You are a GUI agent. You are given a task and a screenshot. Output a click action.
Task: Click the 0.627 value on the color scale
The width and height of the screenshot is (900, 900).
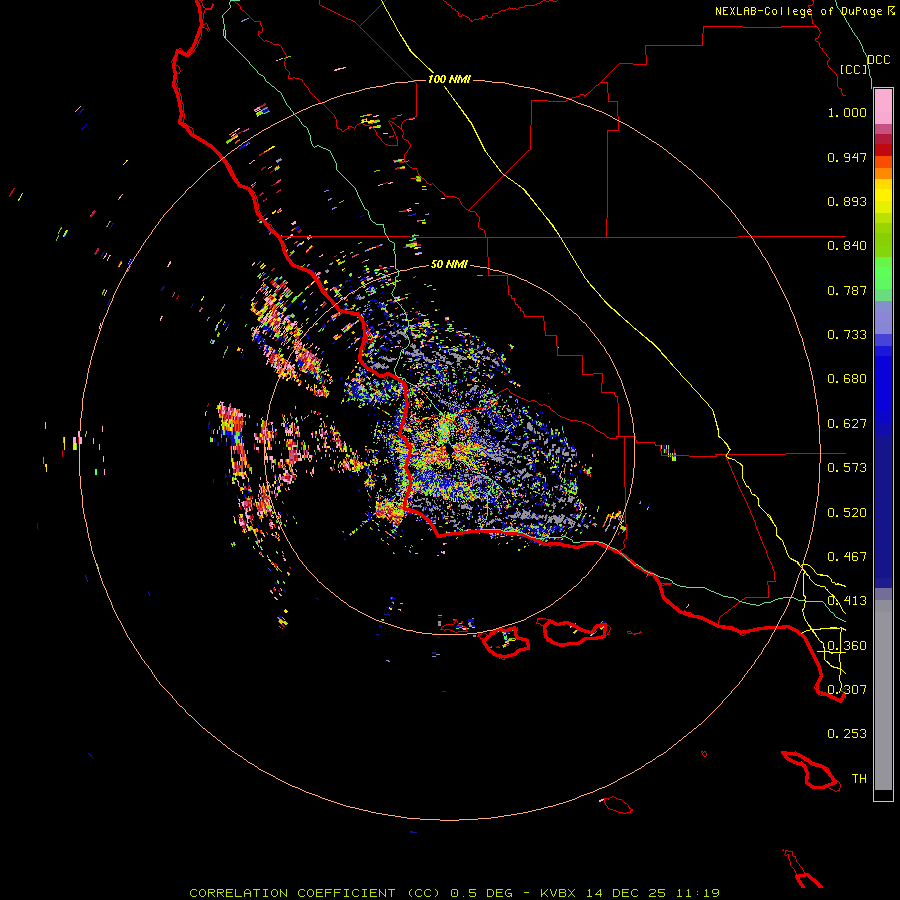click(847, 424)
